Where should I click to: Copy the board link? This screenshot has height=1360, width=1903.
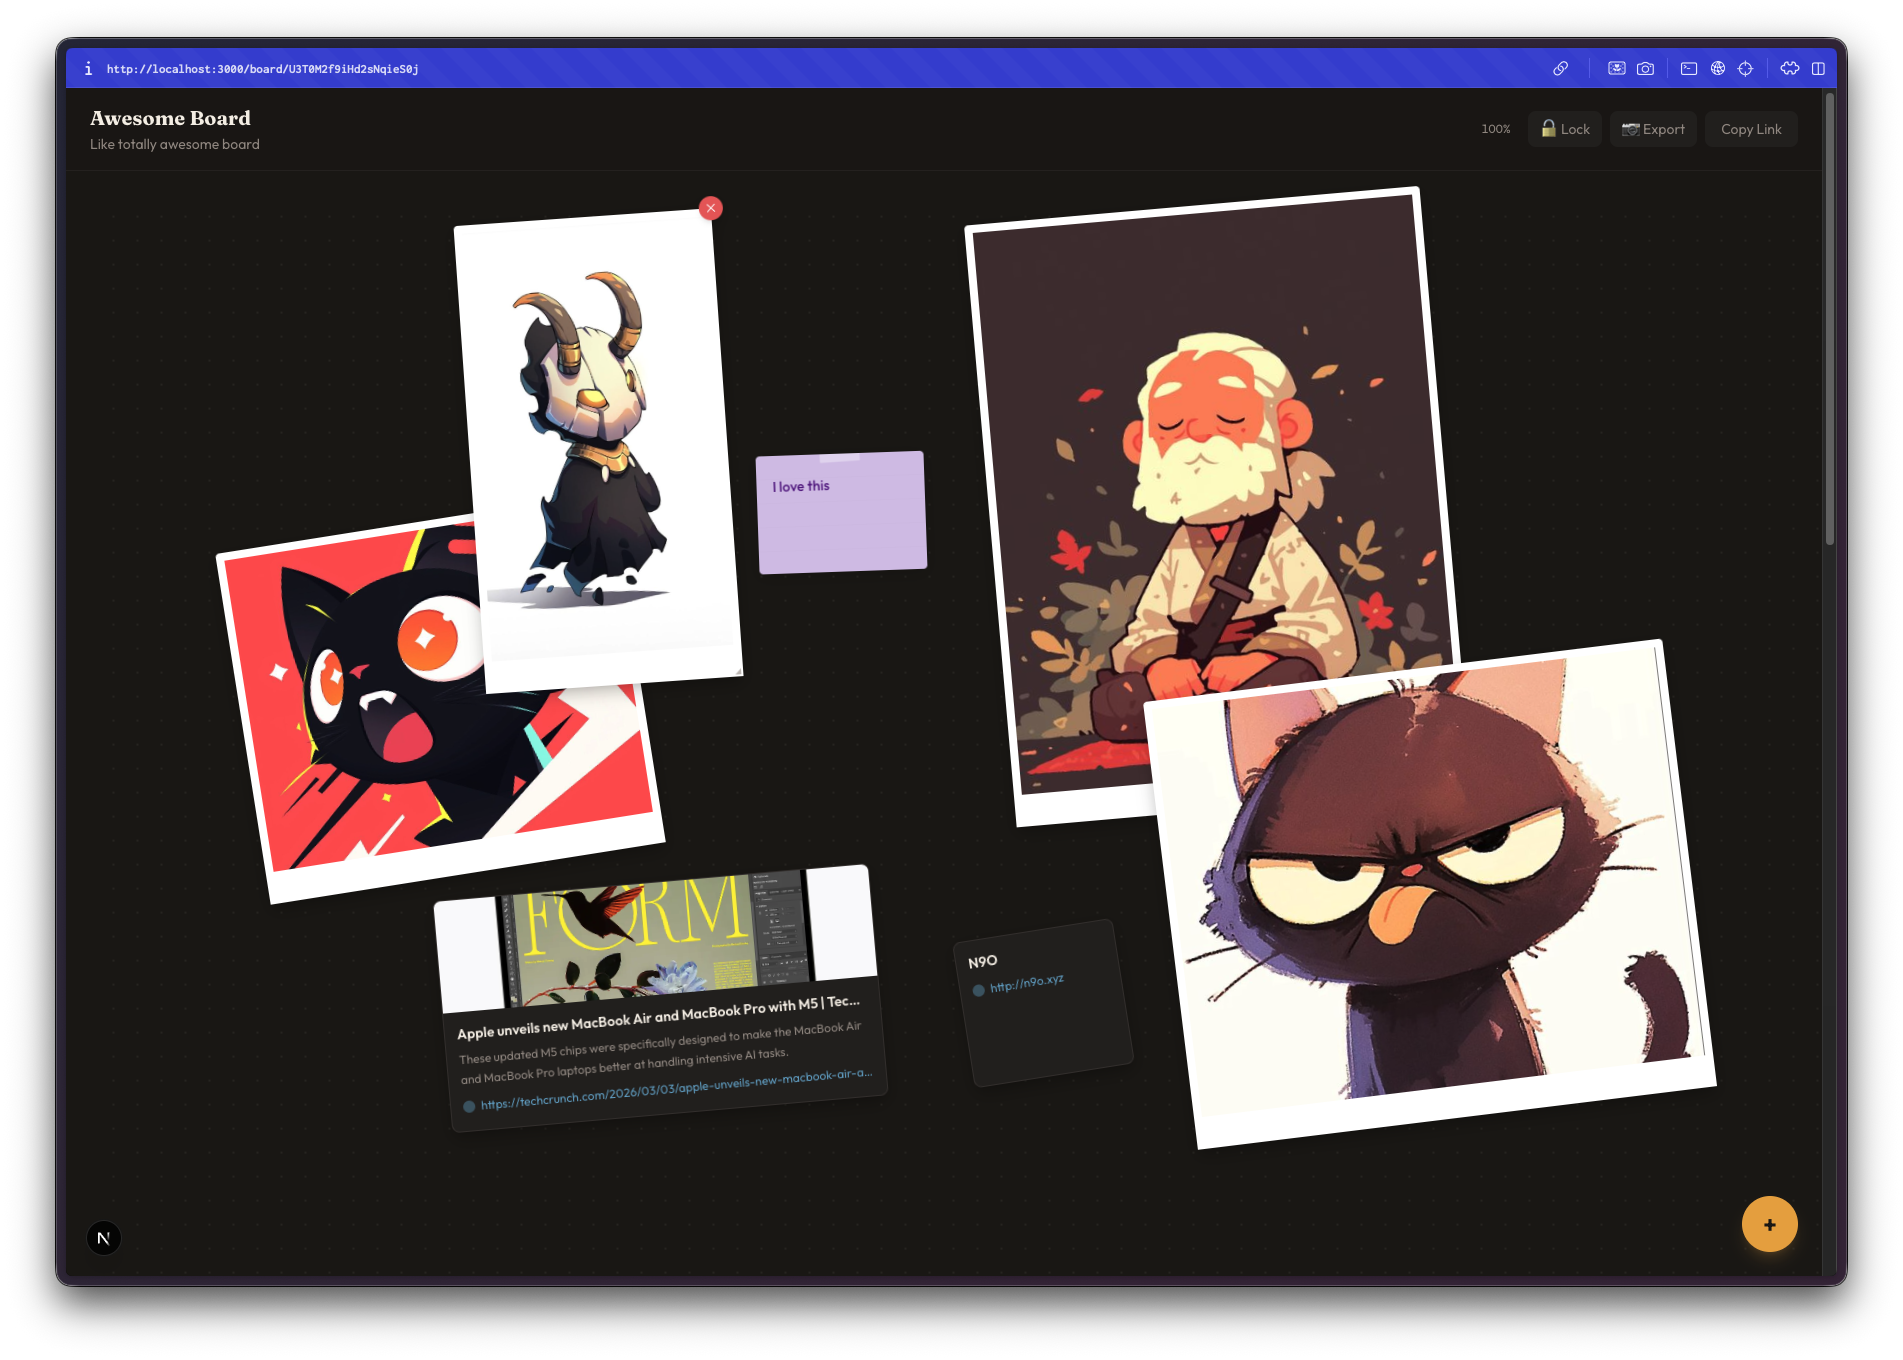1750,128
